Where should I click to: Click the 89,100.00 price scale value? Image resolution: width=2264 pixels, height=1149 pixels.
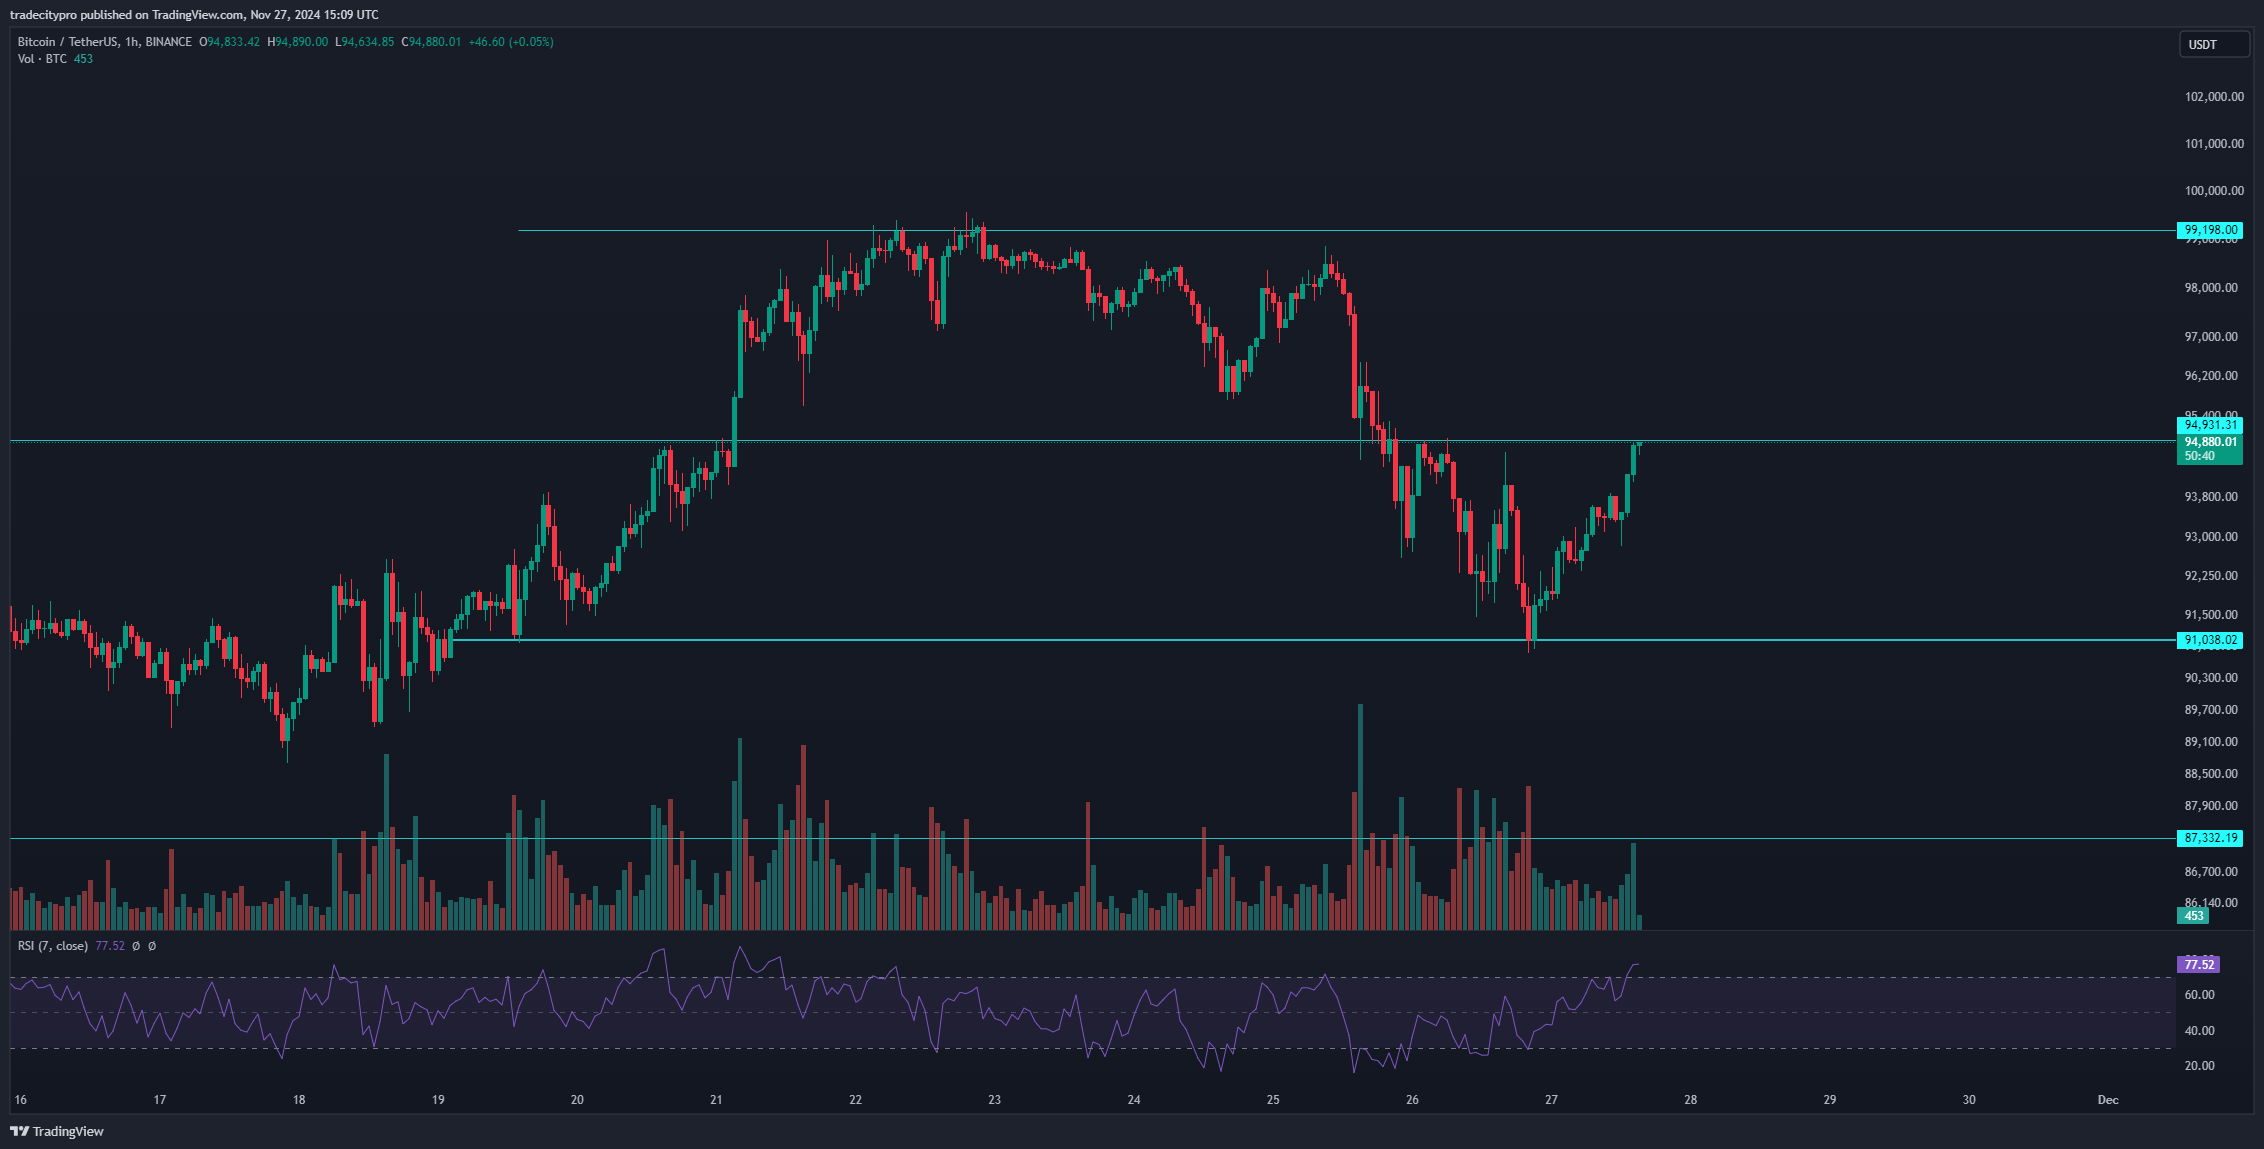tap(2211, 742)
